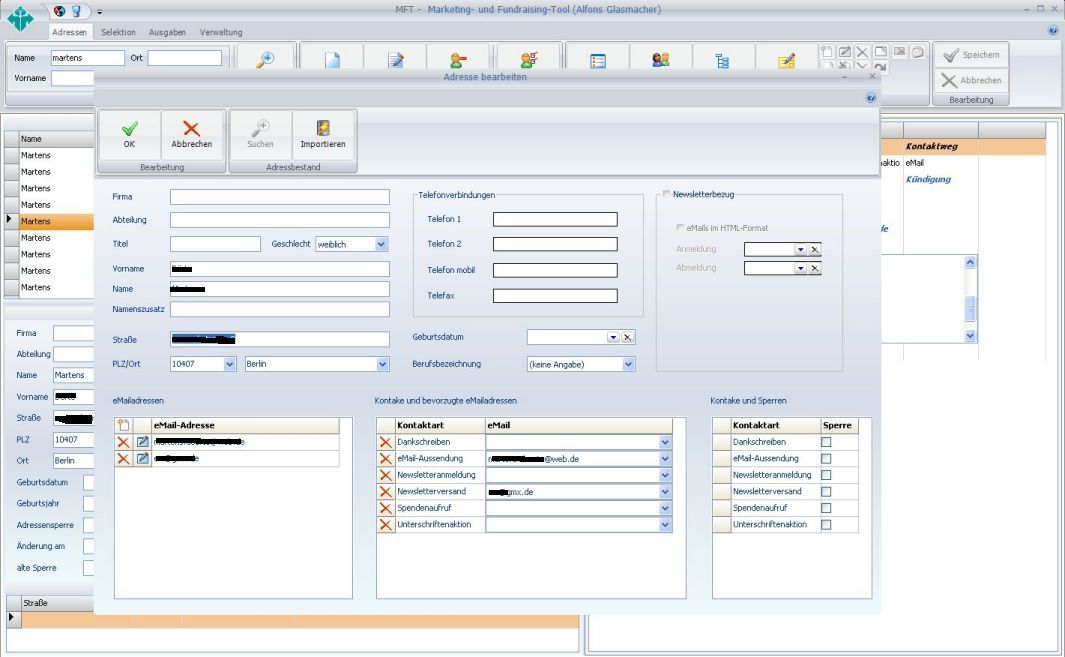Screen dimensions: 1065x657
Task: Click the person with checklist ribbon icon
Action: coord(529,60)
